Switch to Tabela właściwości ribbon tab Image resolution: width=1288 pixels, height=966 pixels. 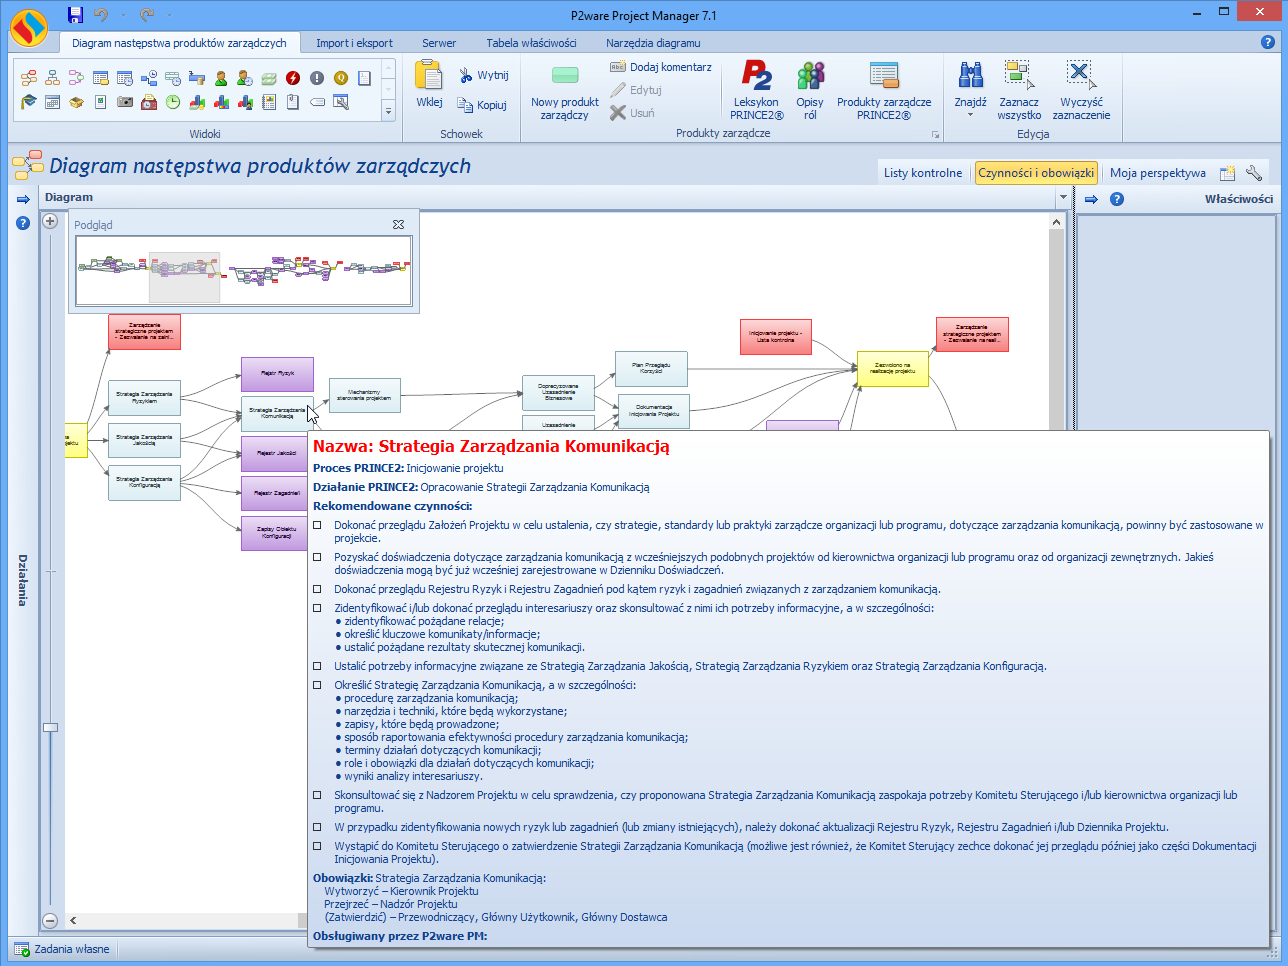(531, 43)
